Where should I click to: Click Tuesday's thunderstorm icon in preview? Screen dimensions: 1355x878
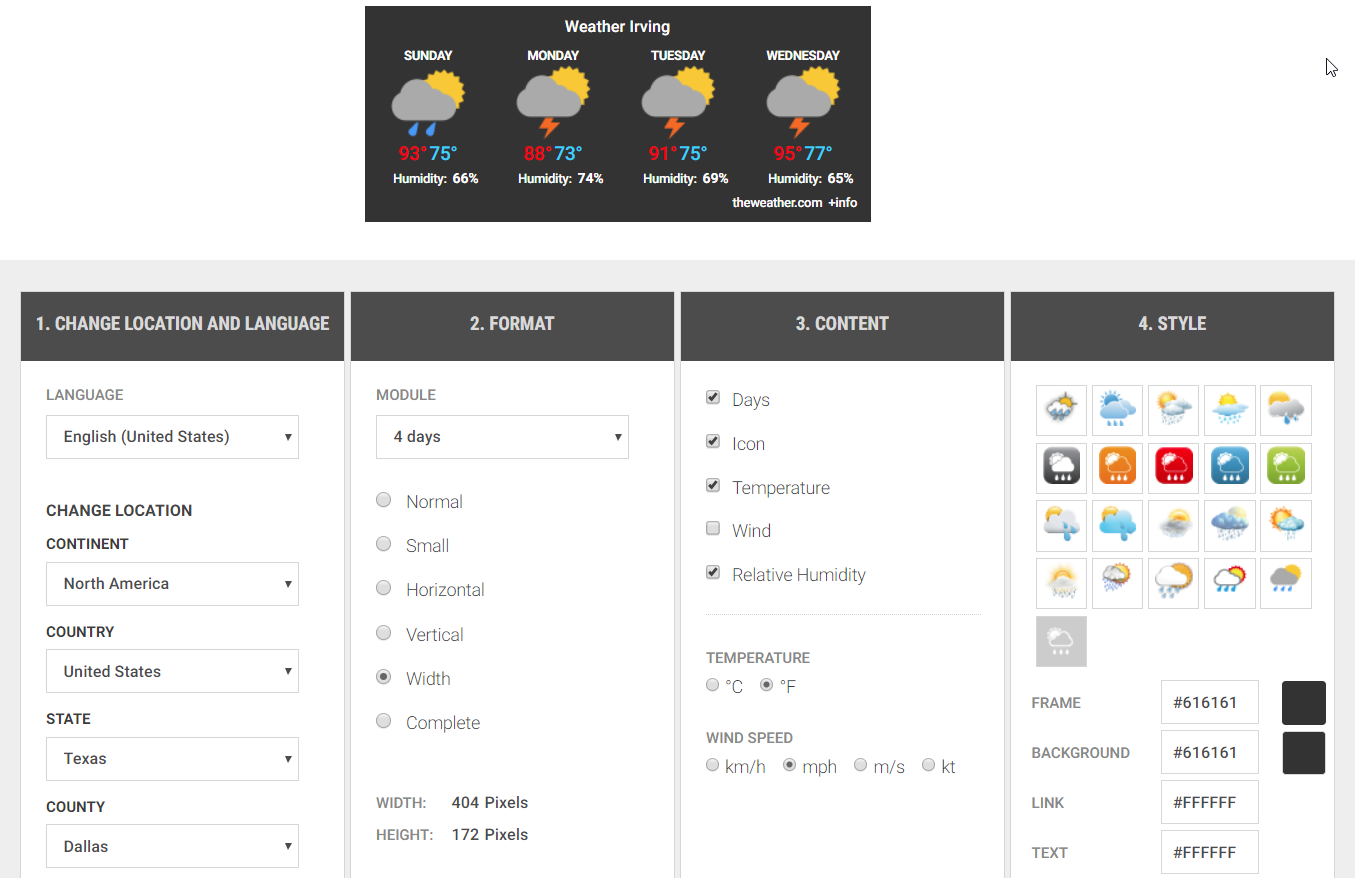(x=678, y=104)
